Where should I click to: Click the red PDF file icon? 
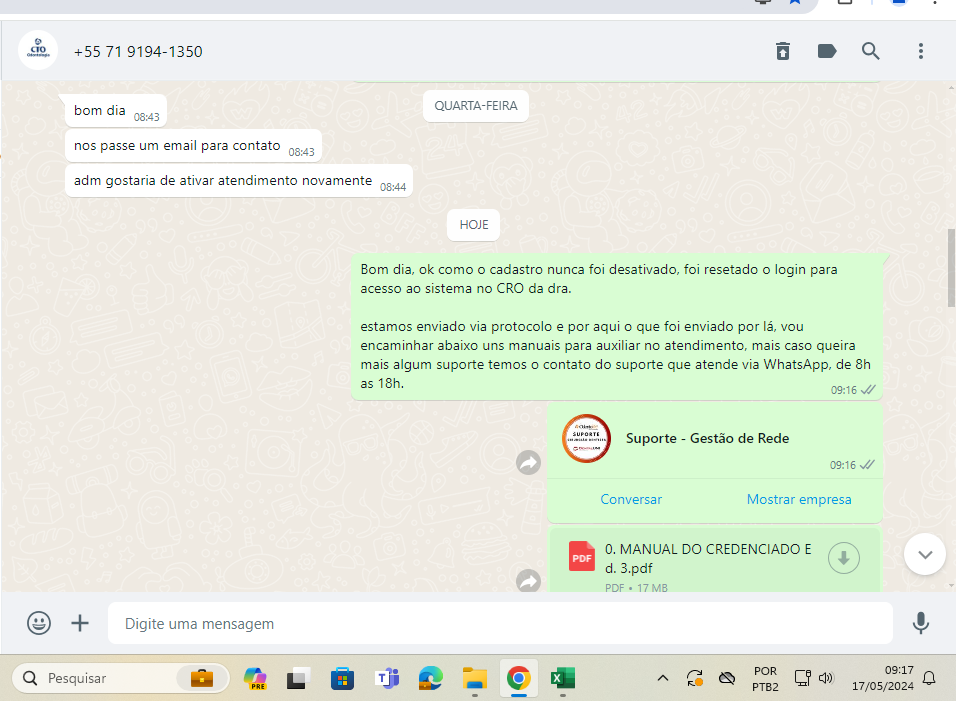point(582,557)
